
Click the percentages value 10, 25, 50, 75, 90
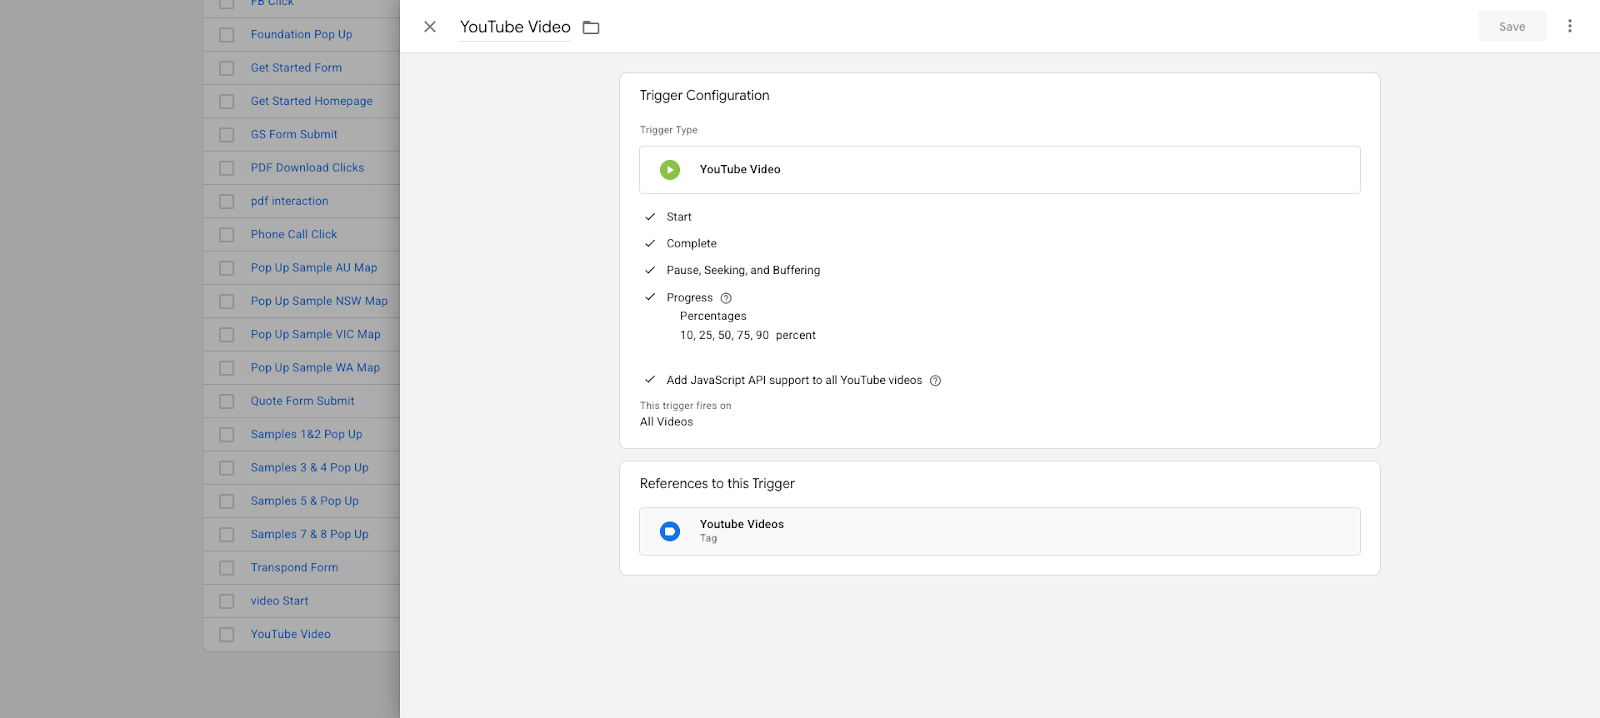pos(724,336)
